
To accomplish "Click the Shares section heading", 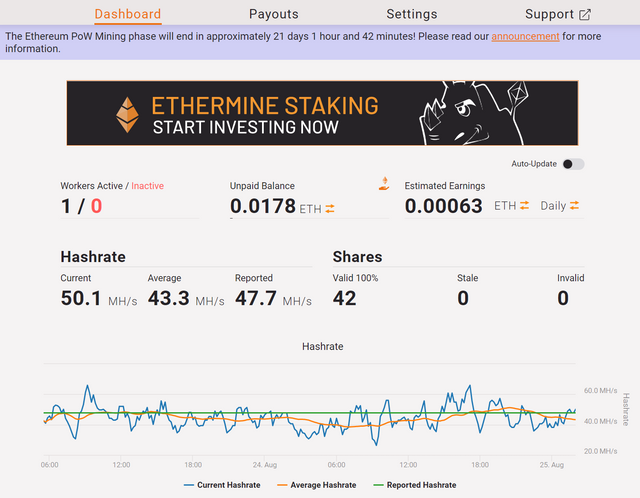I will point(358,257).
